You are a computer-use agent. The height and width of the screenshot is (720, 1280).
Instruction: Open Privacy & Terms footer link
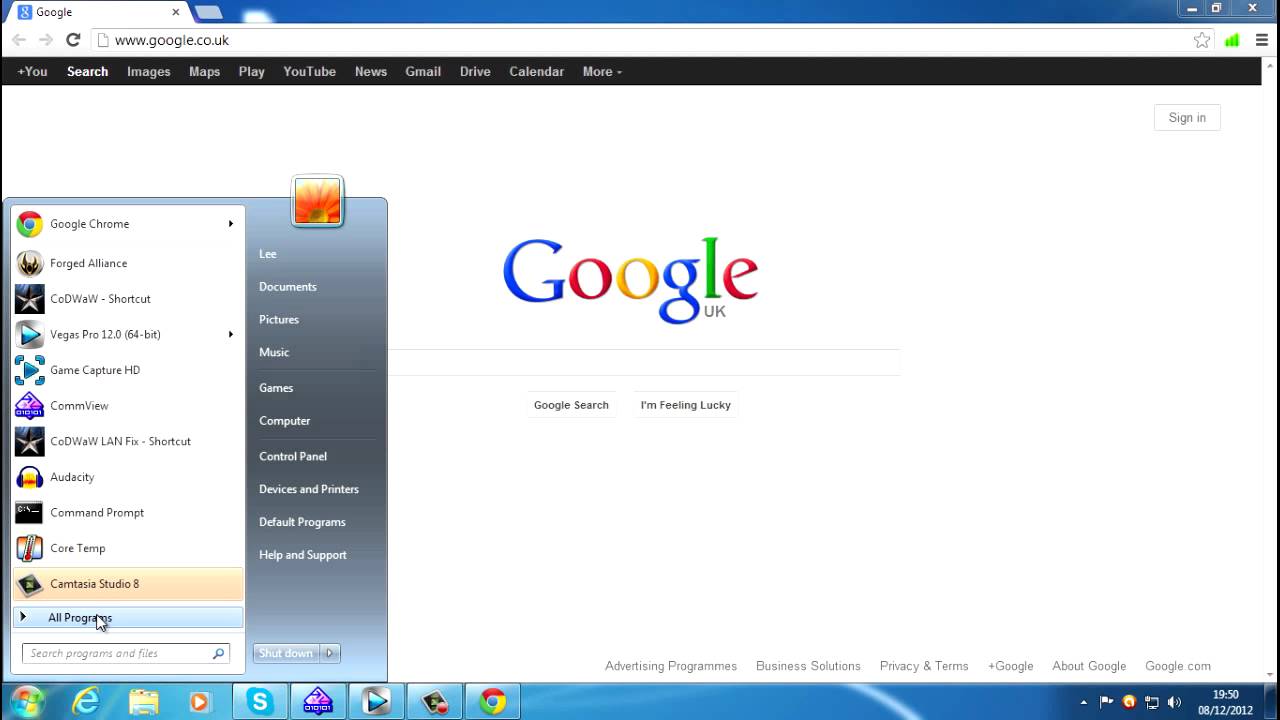coord(924,666)
